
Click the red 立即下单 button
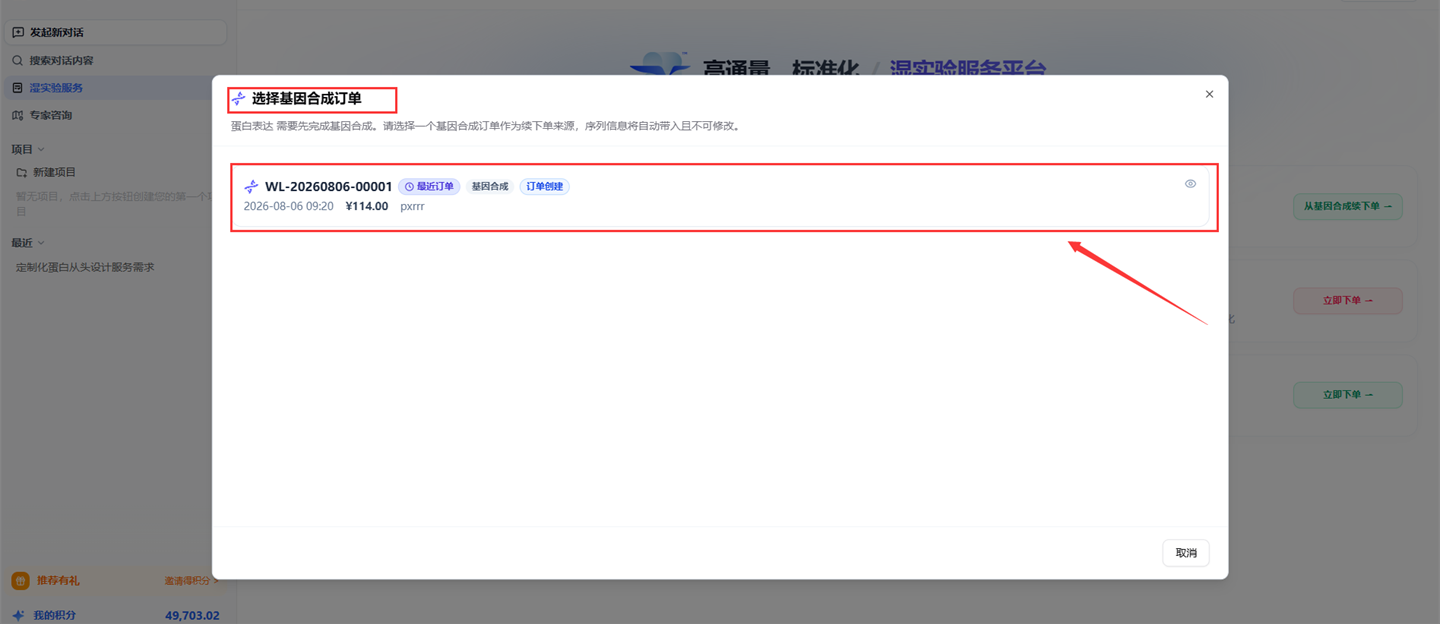pyautogui.click(x=1348, y=300)
